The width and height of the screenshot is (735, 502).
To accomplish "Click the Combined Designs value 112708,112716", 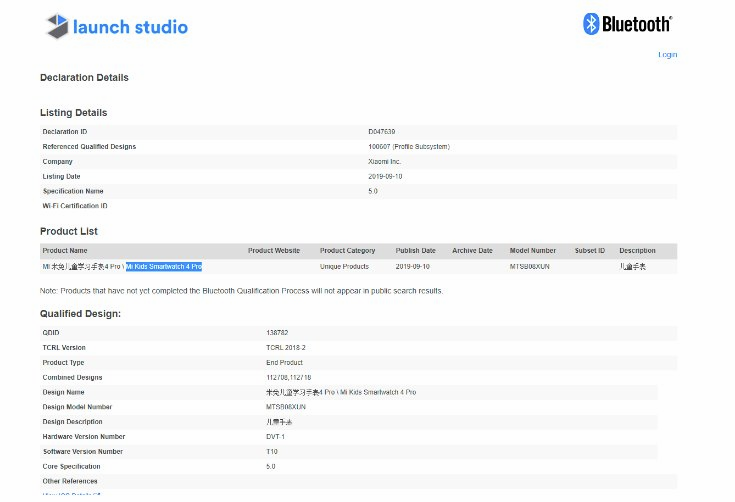I will 289,377.
